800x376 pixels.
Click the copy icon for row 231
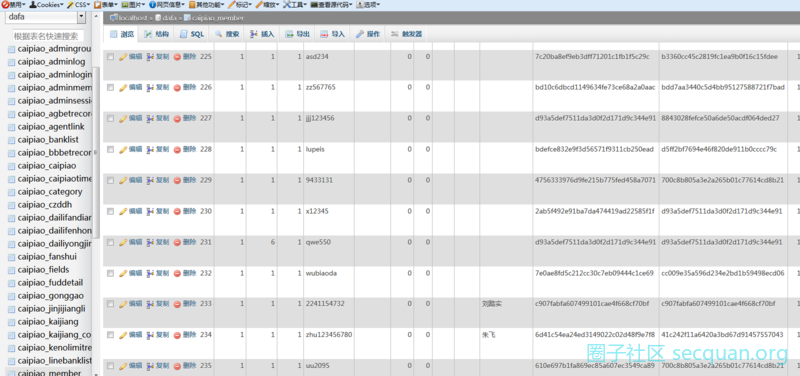coord(150,242)
